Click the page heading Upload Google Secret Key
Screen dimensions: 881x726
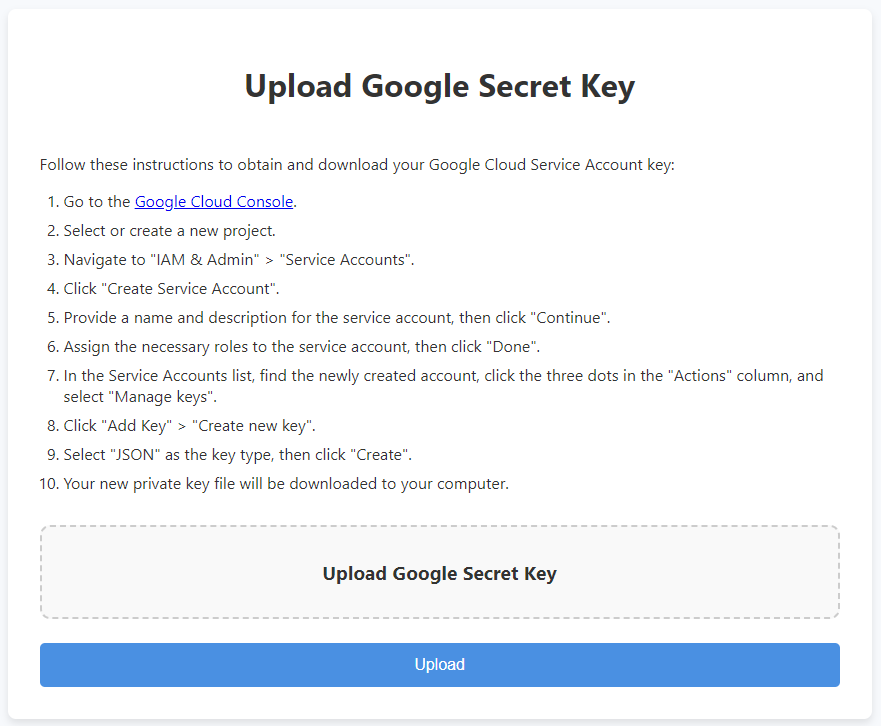click(439, 86)
